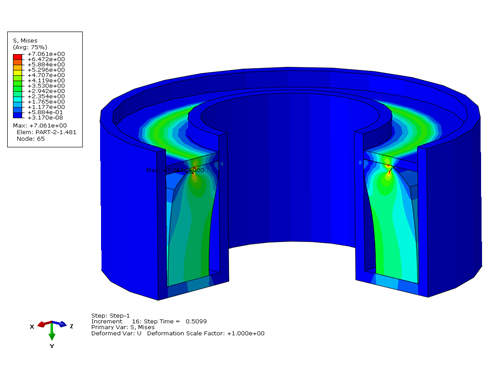The height and width of the screenshot is (369, 491).
Task: Click the (Avg: 75%) legend text
Action: (30, 47)
